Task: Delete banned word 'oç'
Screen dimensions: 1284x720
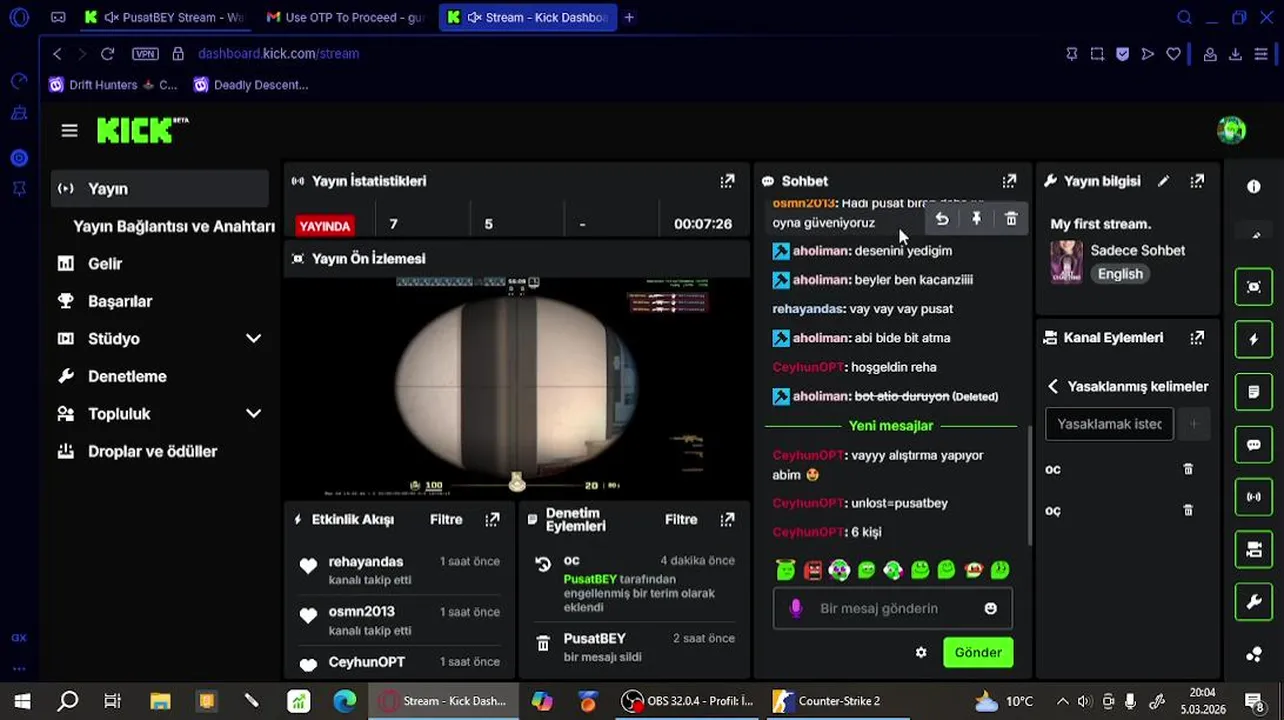Action: [1188, 510]
